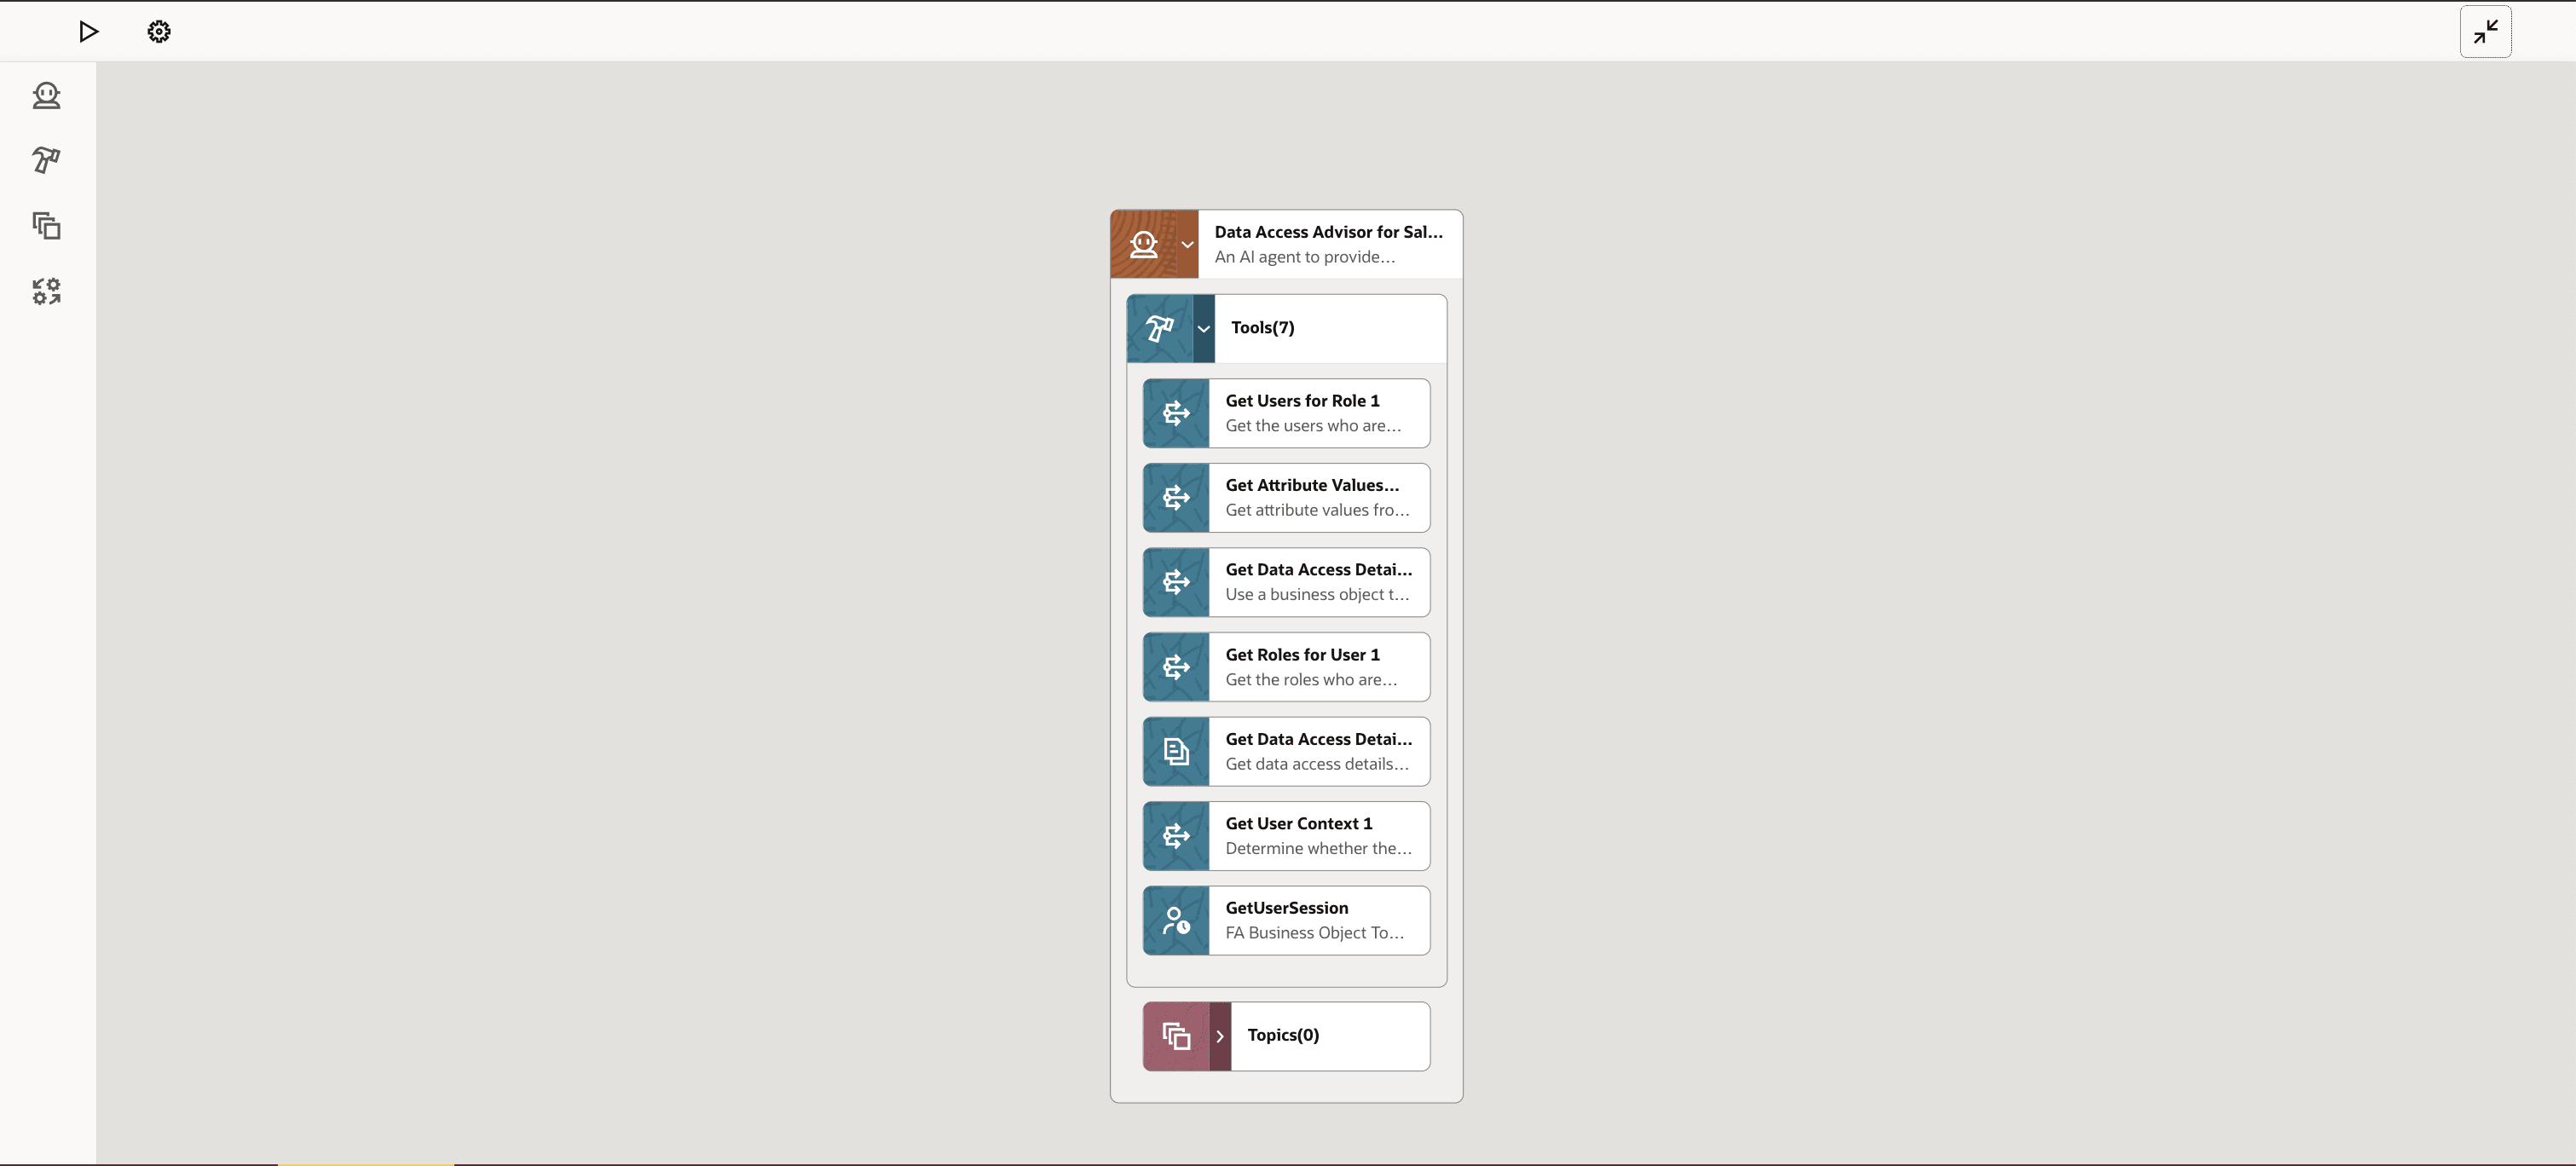Open the agent settings icon in the sidebar
2576x1166 pixels.
47,291
